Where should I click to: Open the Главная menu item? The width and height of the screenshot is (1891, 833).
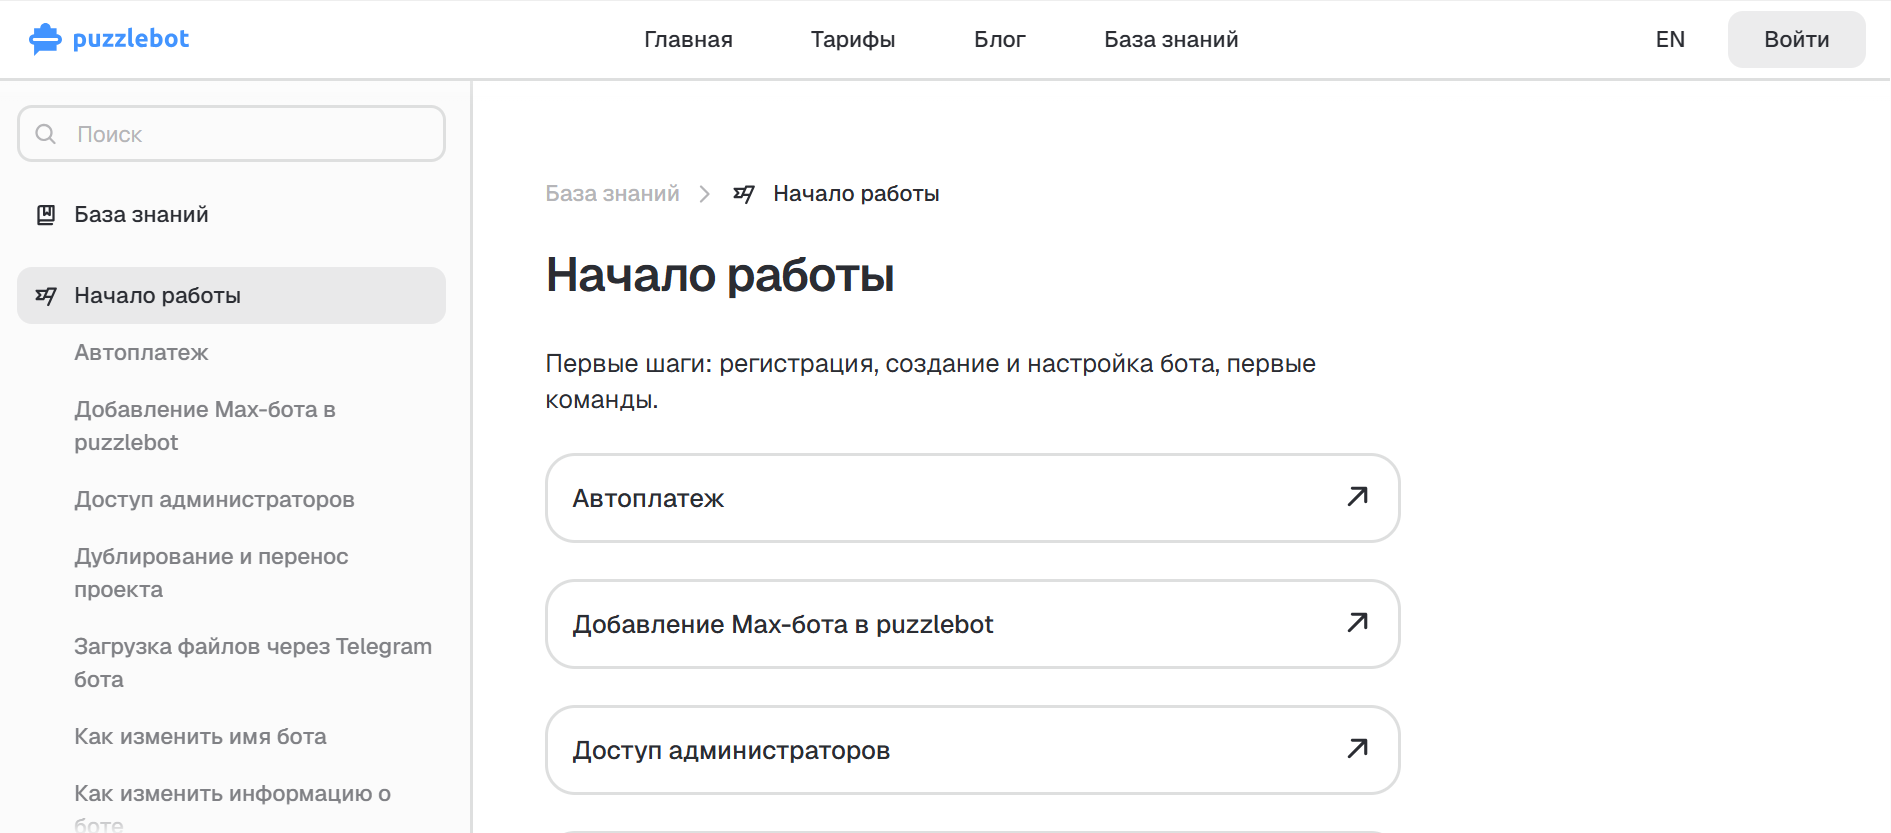[x=688, y=40]
